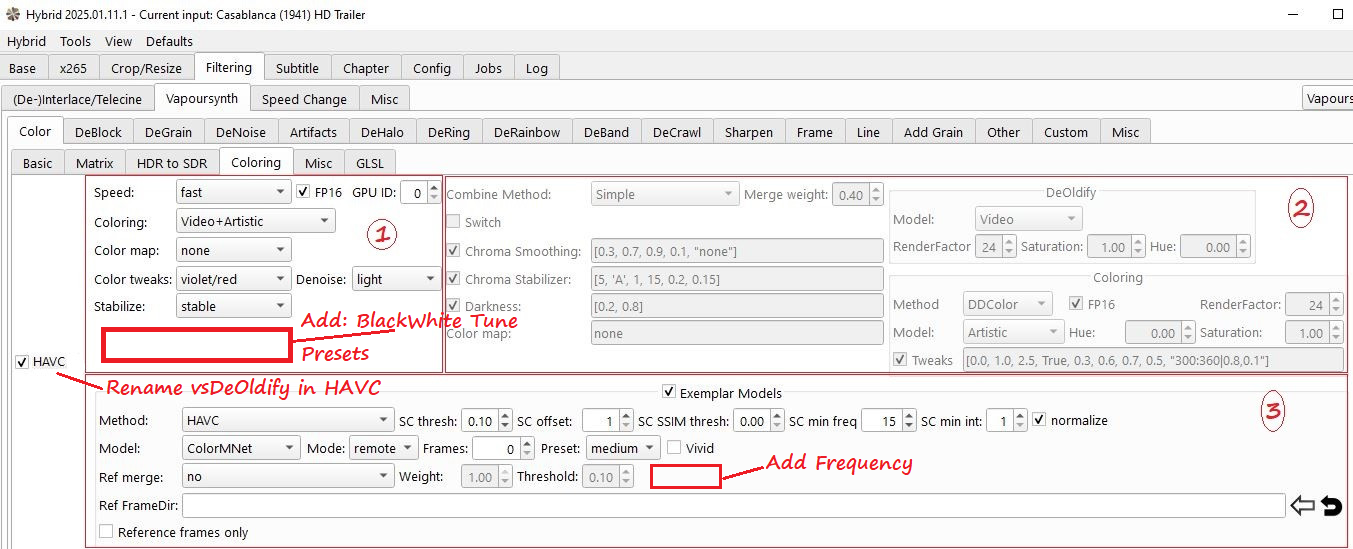Open the Tools menu
Image resolution: width=1353 pixels, height=549 pixels.
(75, 41)
